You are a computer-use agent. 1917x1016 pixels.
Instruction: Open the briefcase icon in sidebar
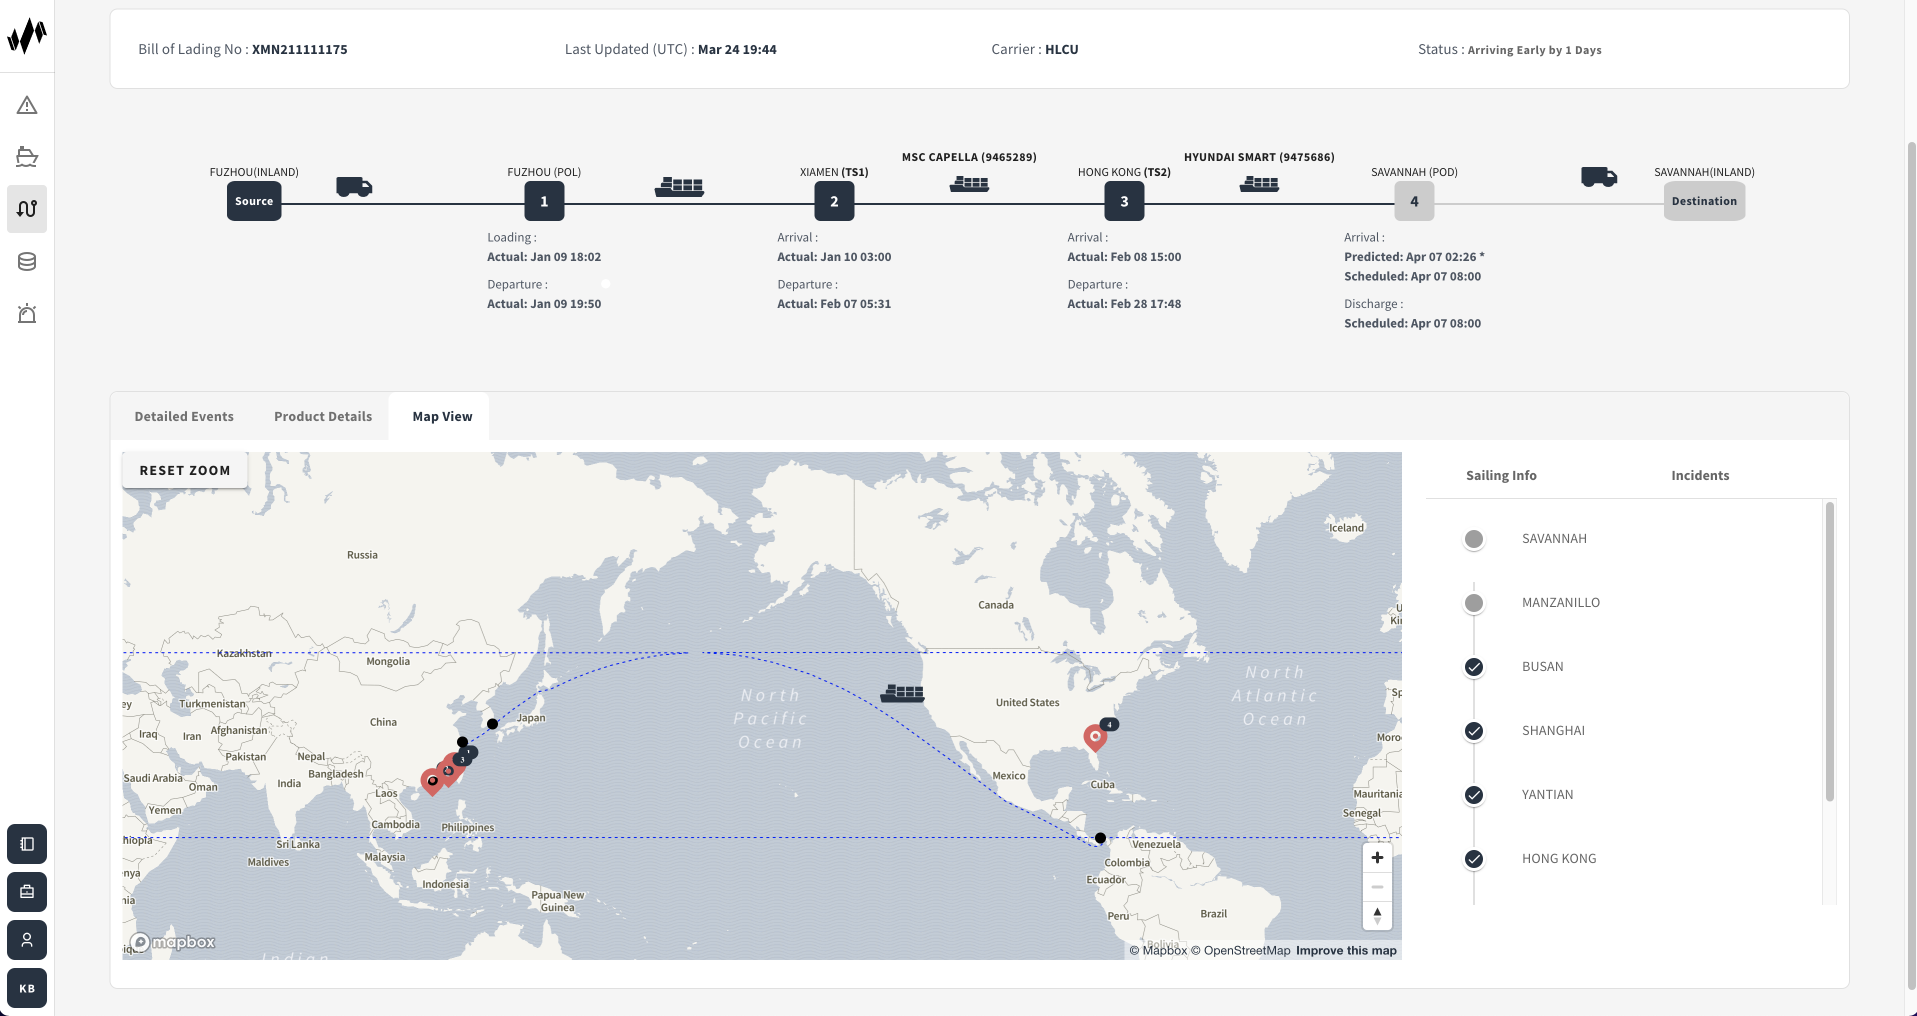pos(27,892)
